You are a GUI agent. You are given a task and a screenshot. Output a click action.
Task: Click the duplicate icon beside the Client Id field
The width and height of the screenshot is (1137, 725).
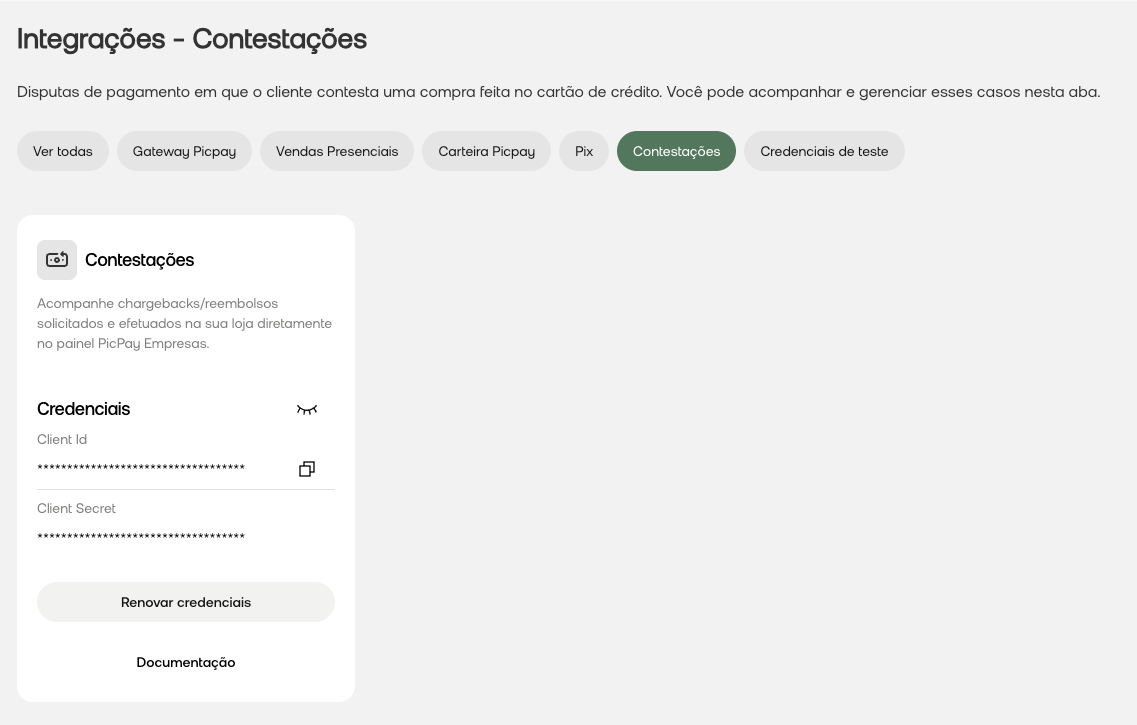pyautogui.click(x=307, y=468)
